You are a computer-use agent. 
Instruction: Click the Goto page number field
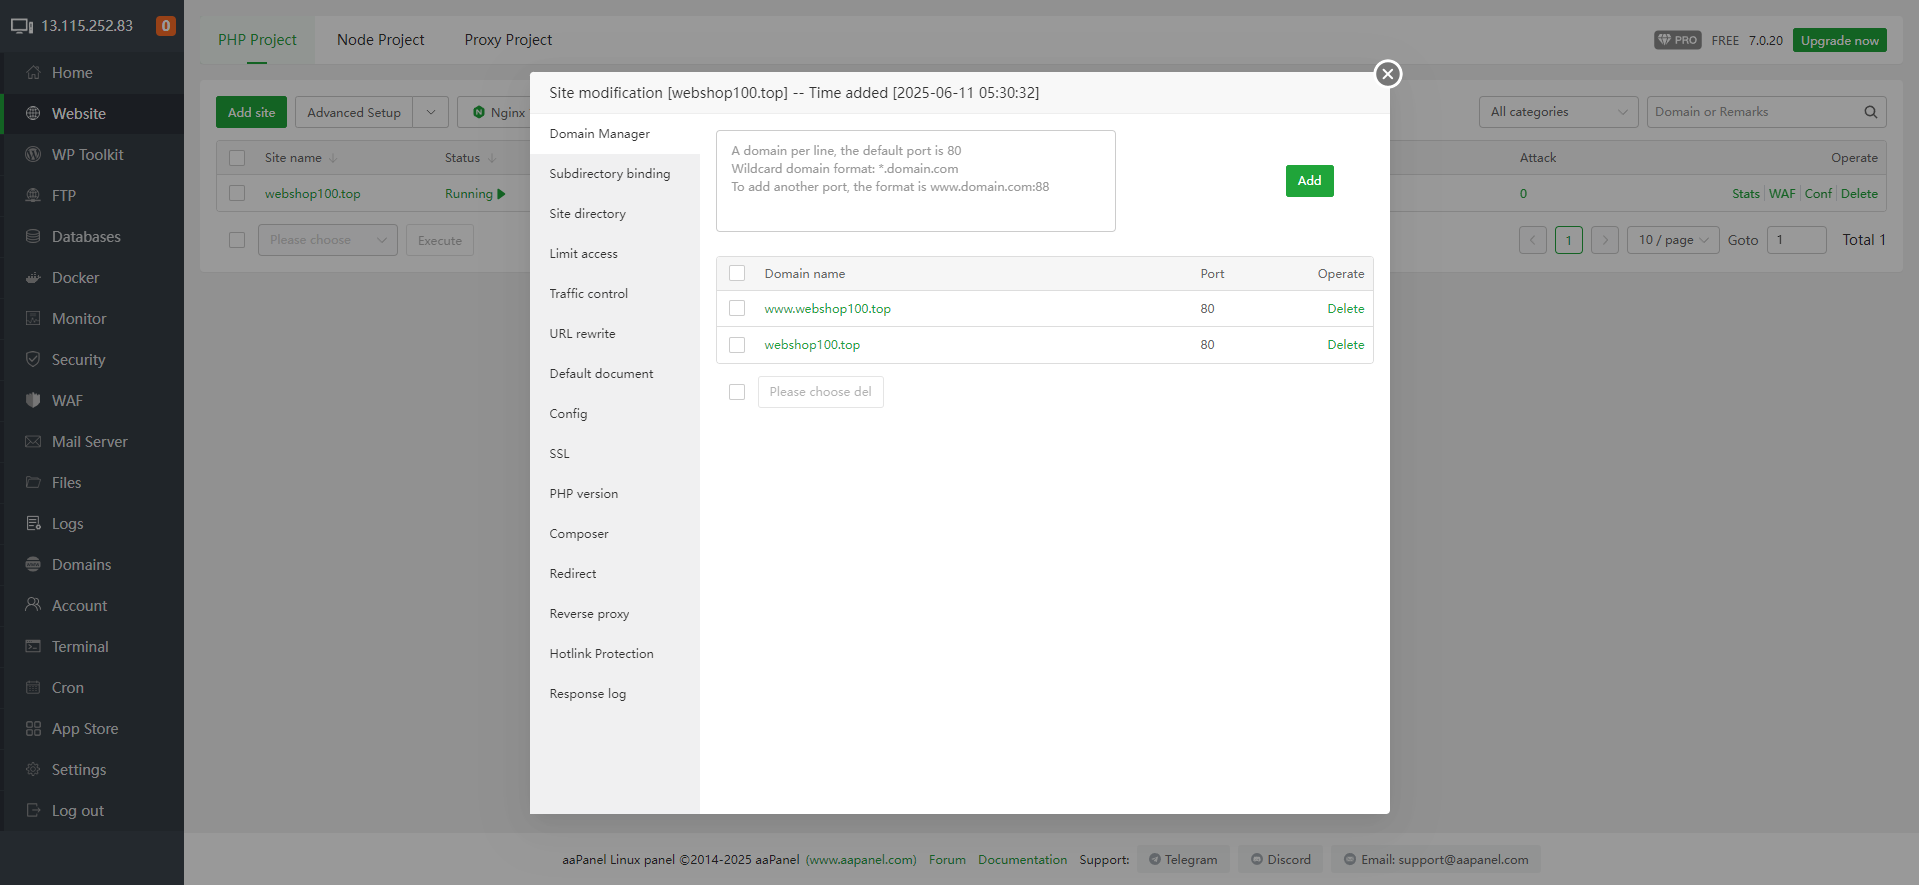click(x=1796, y=240)
